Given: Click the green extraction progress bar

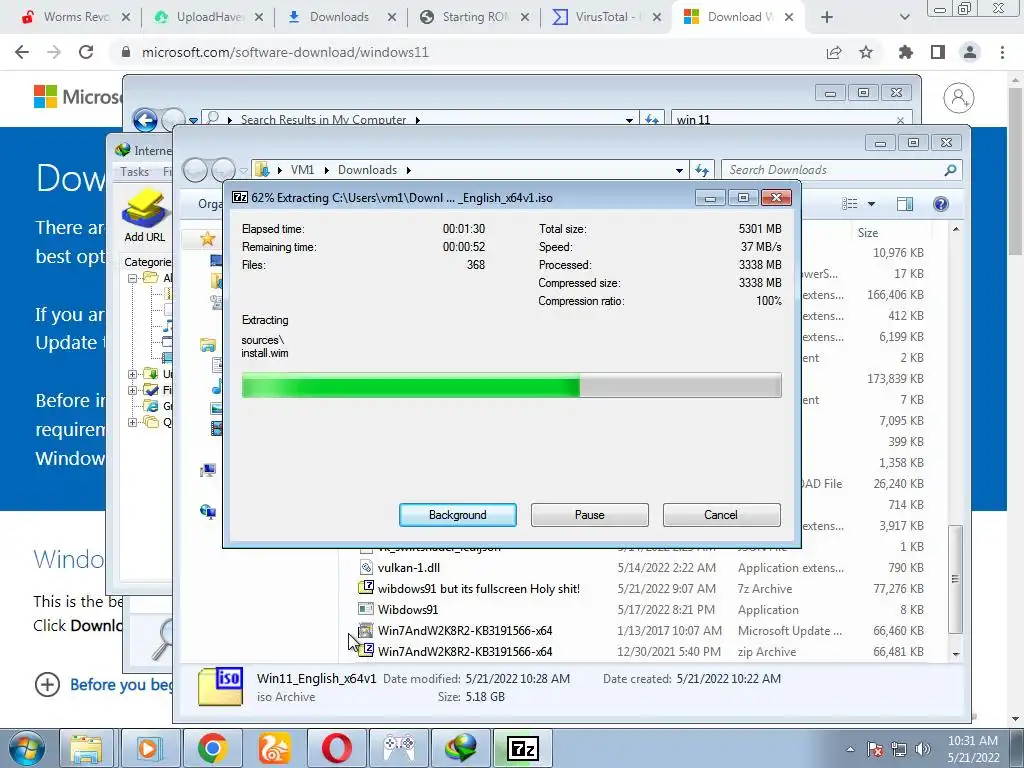Looking at the screenshot, I should click(511, 385).
